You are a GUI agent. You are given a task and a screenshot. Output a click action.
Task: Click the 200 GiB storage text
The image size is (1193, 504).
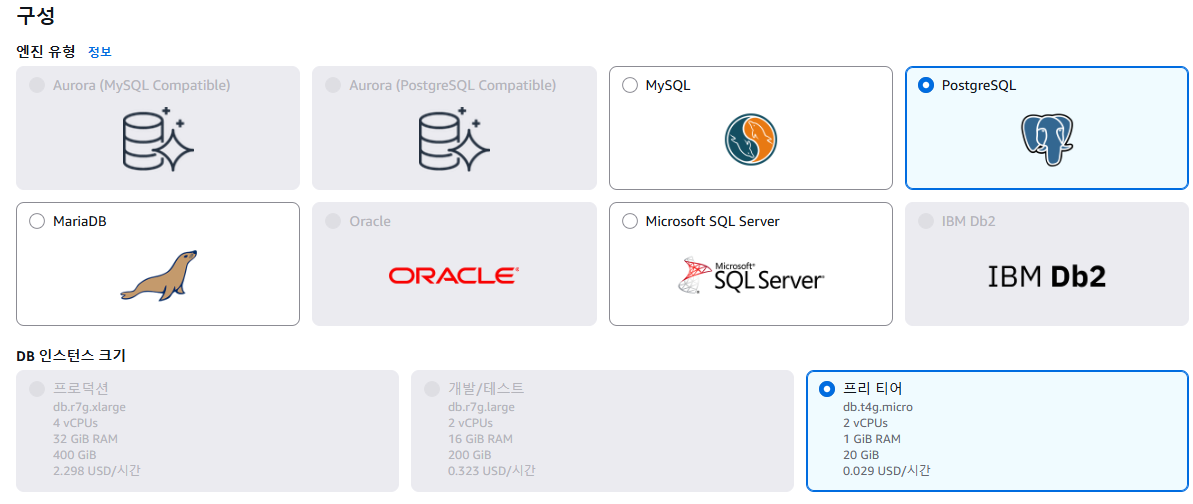pyautogui.click(x=469, y=455)
